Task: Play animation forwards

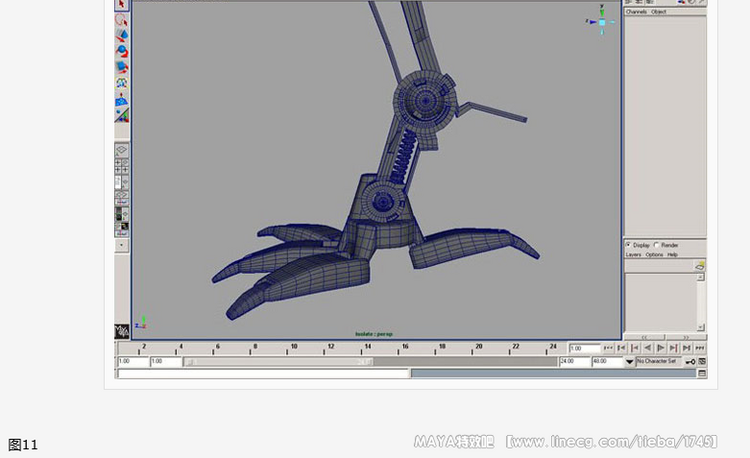Action: (x=661, y=348)
